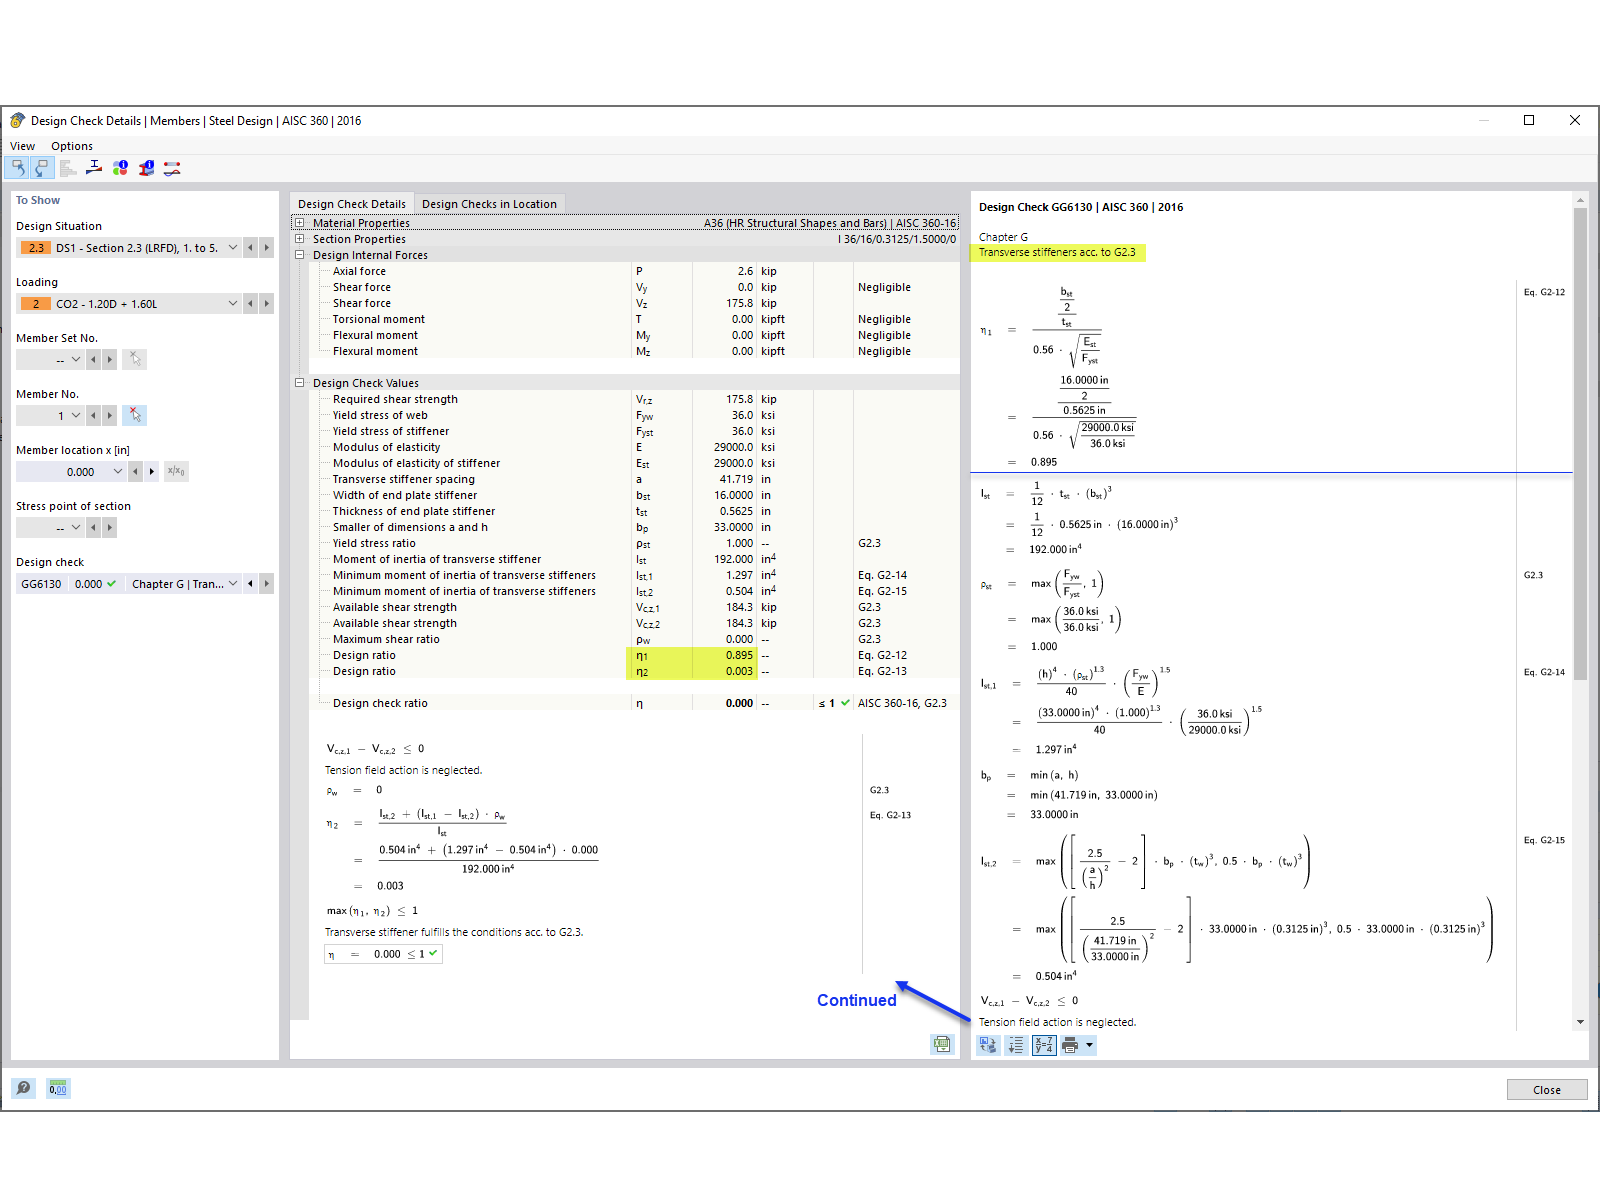Open the Design check GG6130 dropdown

tap(233, 583)
